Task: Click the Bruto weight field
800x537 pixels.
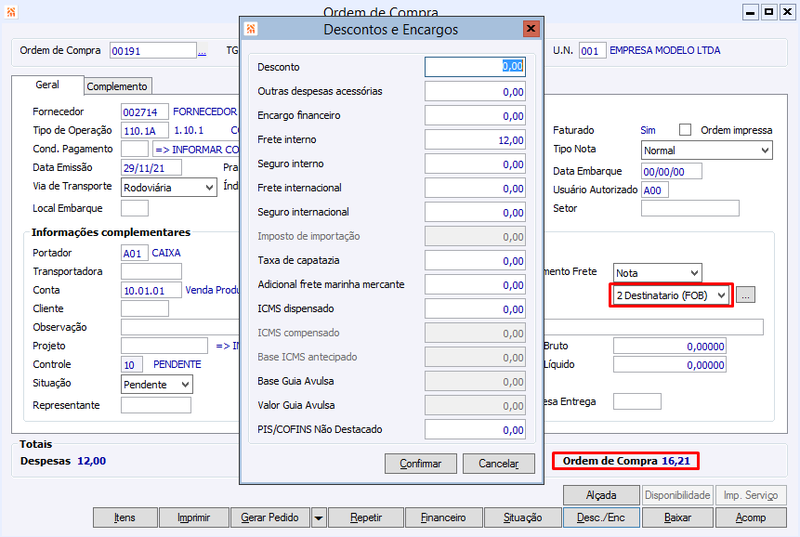Action: point(669,346)
